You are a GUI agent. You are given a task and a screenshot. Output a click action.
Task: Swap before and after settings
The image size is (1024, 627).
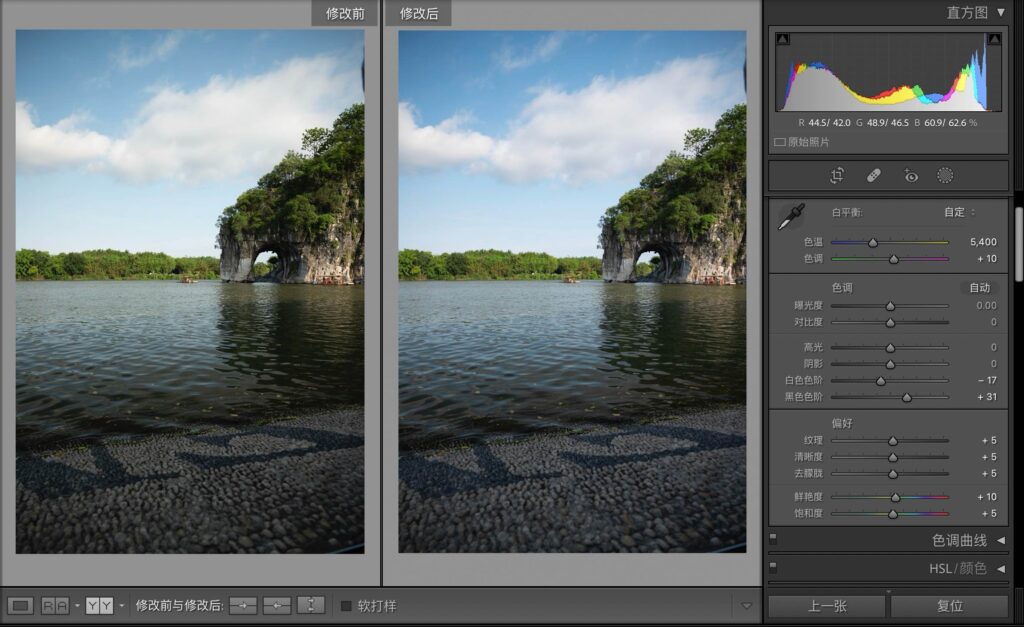click(312, 605)
